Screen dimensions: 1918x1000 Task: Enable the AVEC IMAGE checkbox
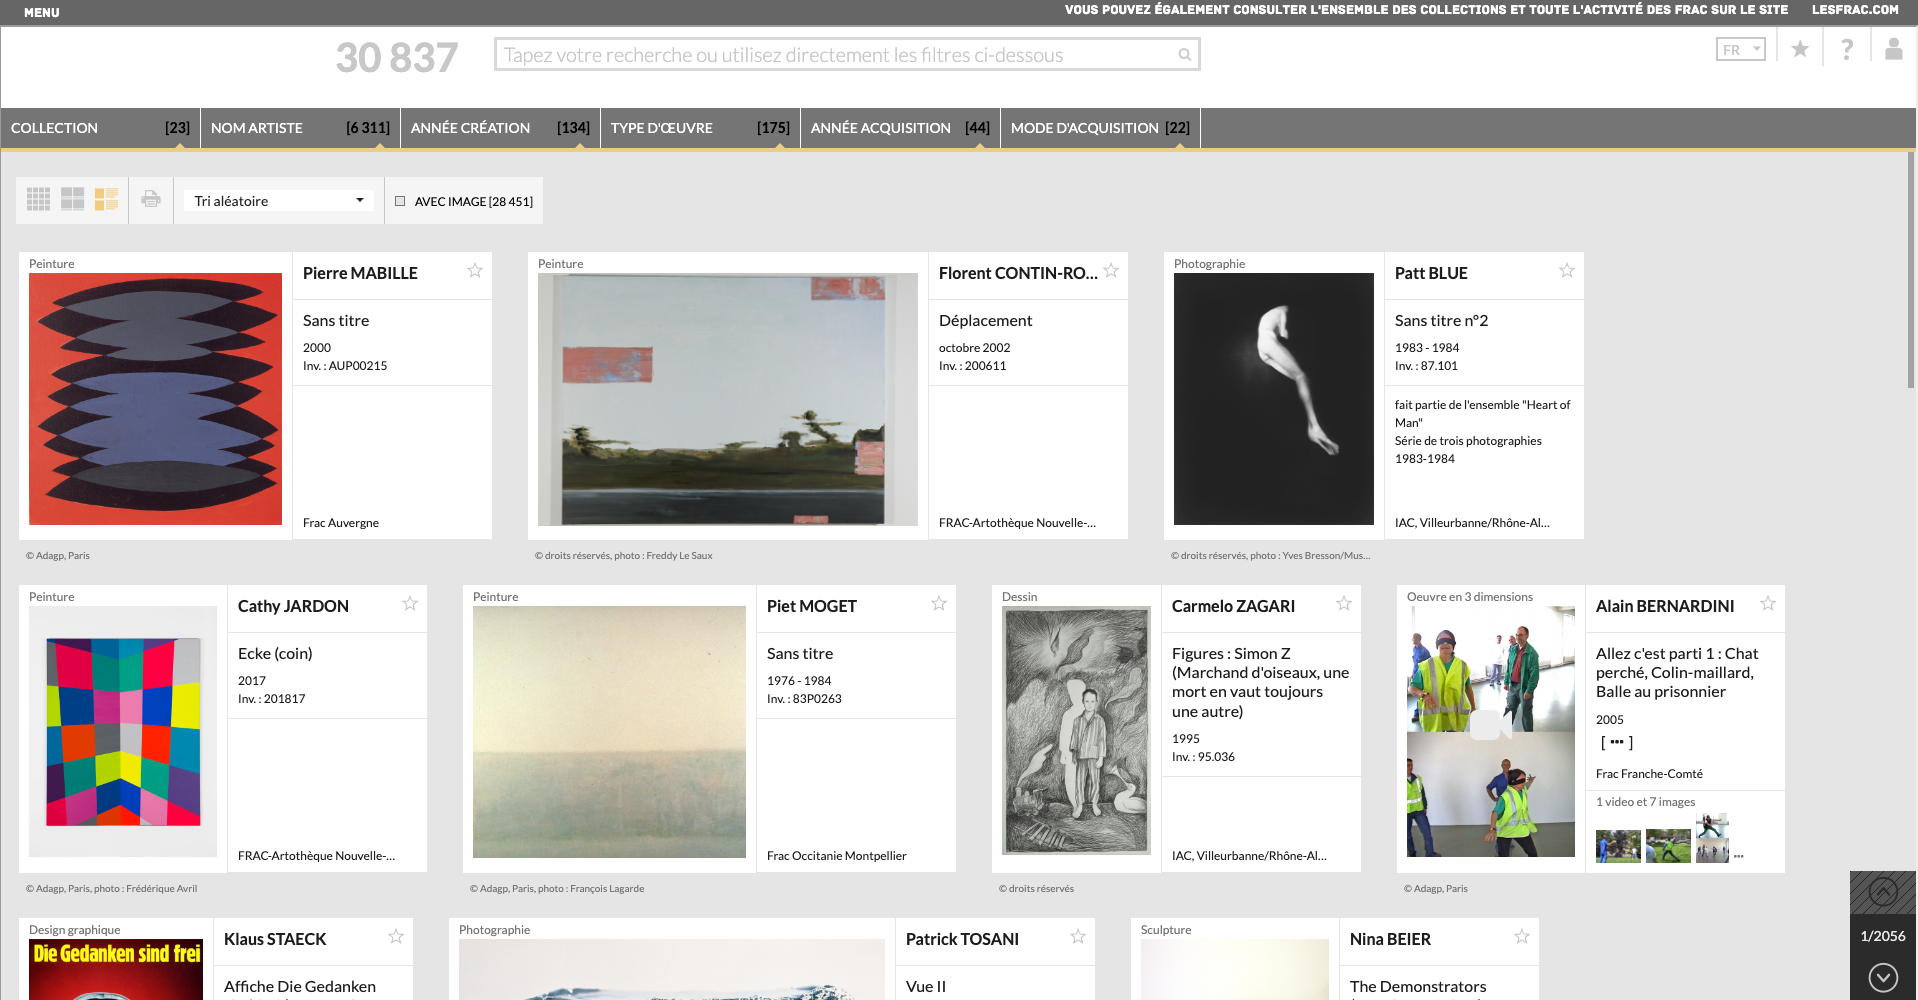coord(400,201)
